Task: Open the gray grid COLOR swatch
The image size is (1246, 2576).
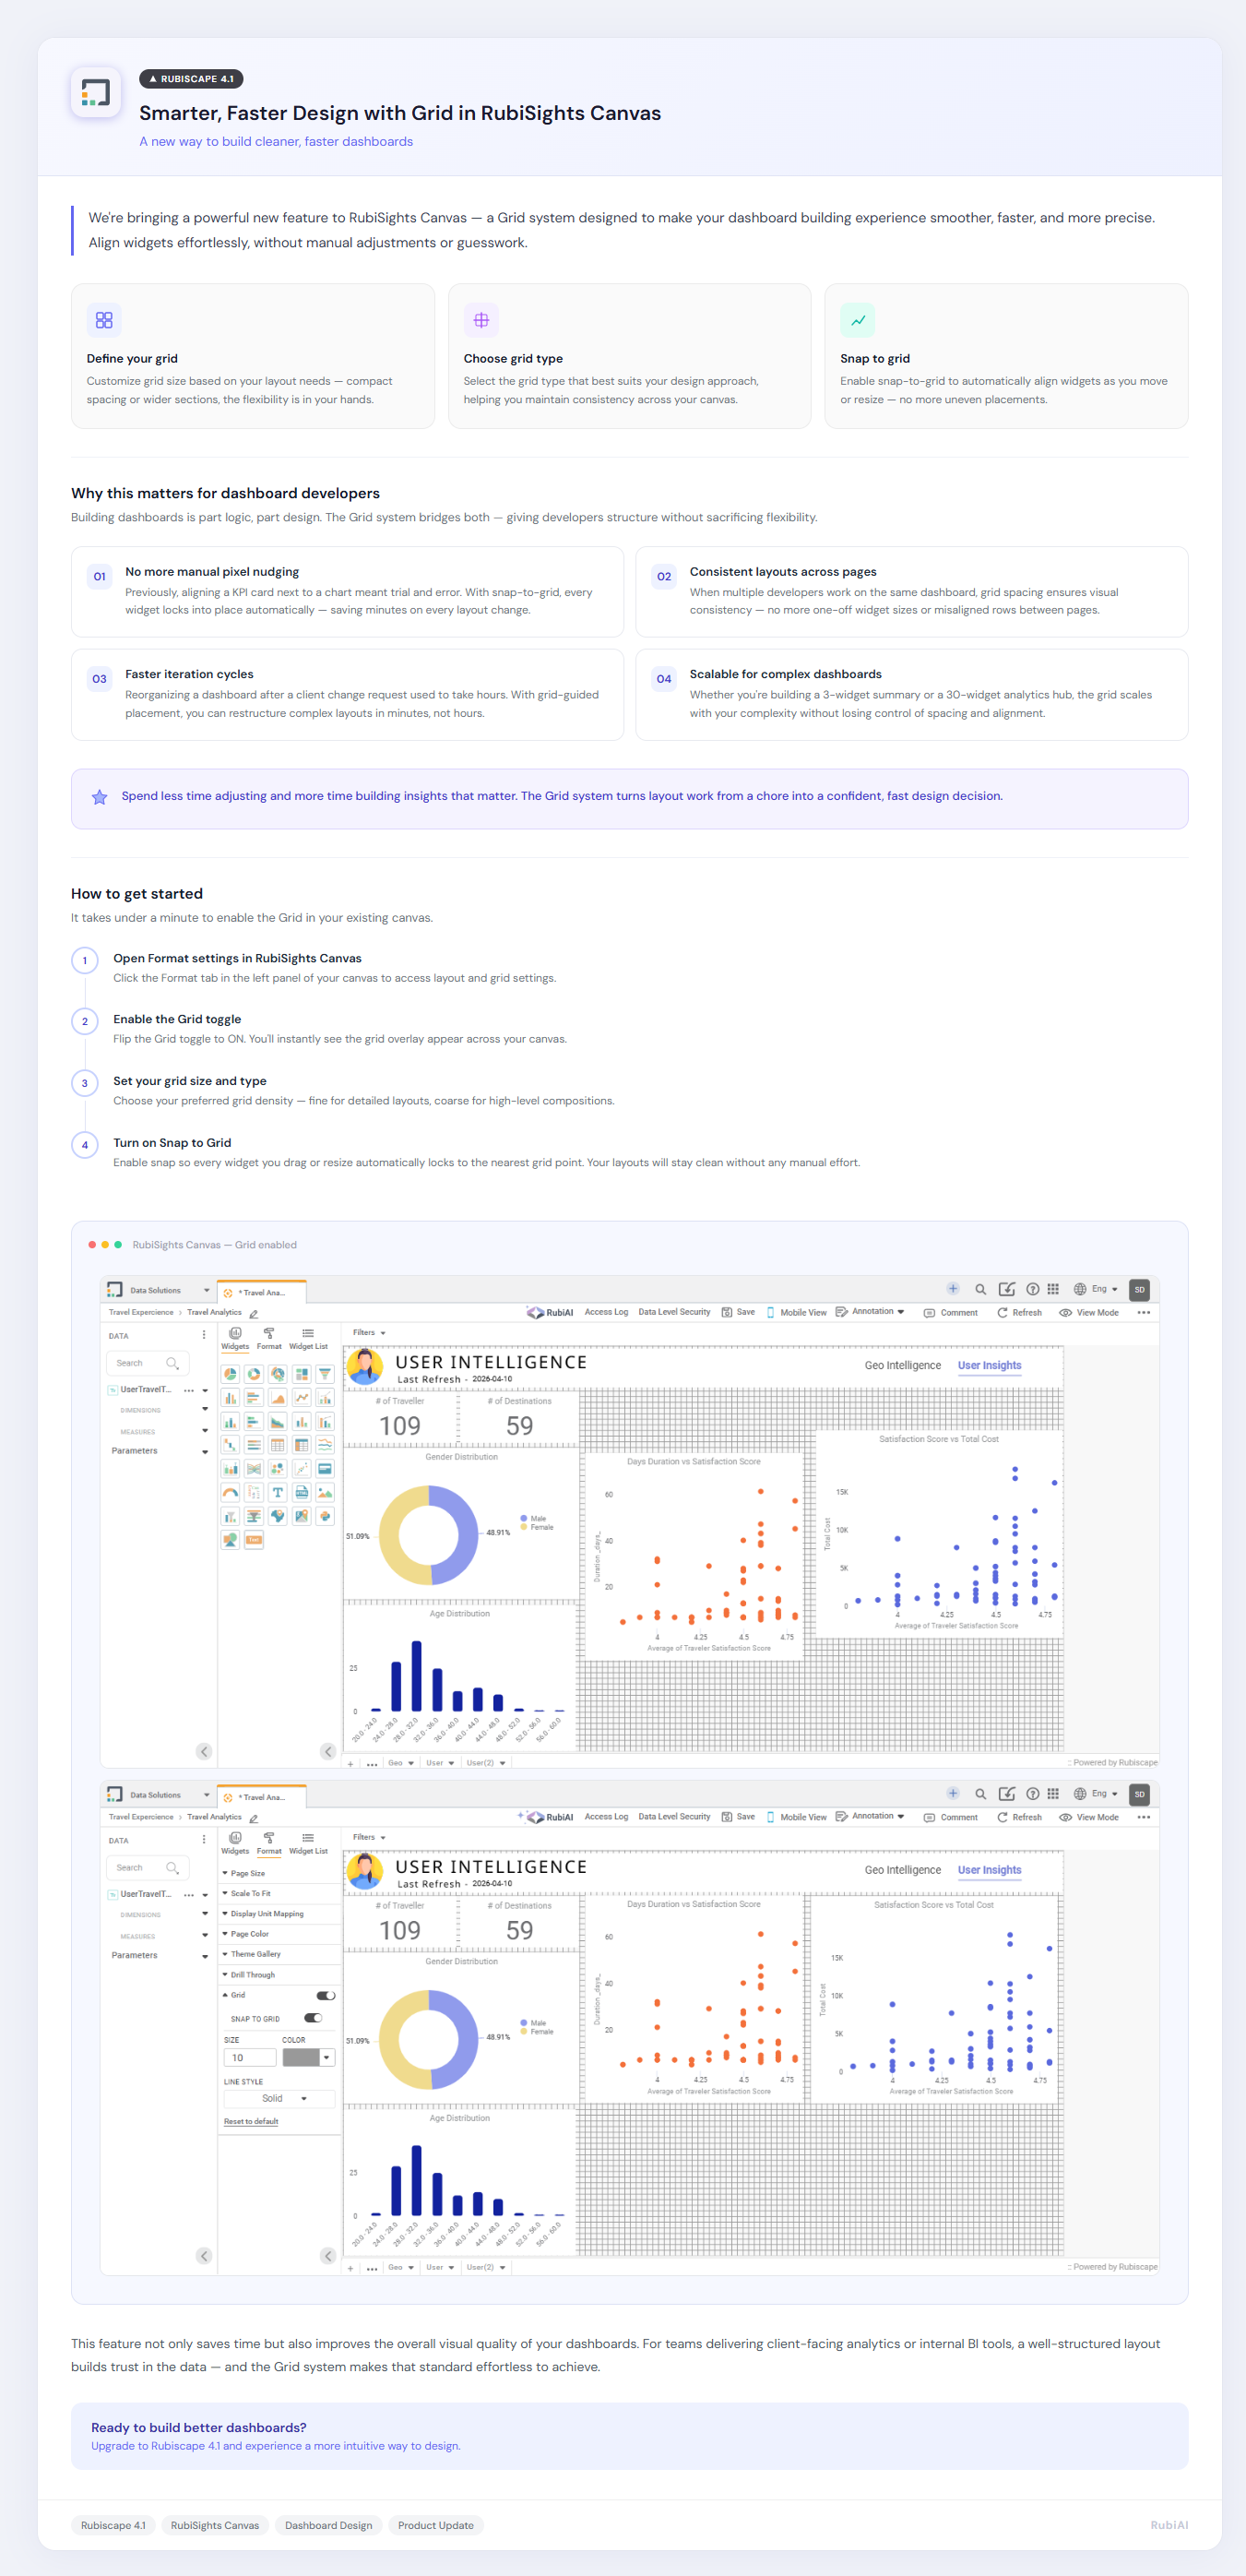Action: point(308,2057)
